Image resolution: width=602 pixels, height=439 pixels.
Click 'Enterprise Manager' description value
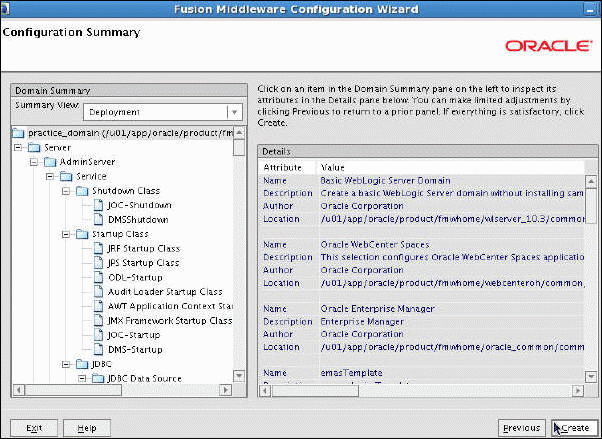coord(362,322)
